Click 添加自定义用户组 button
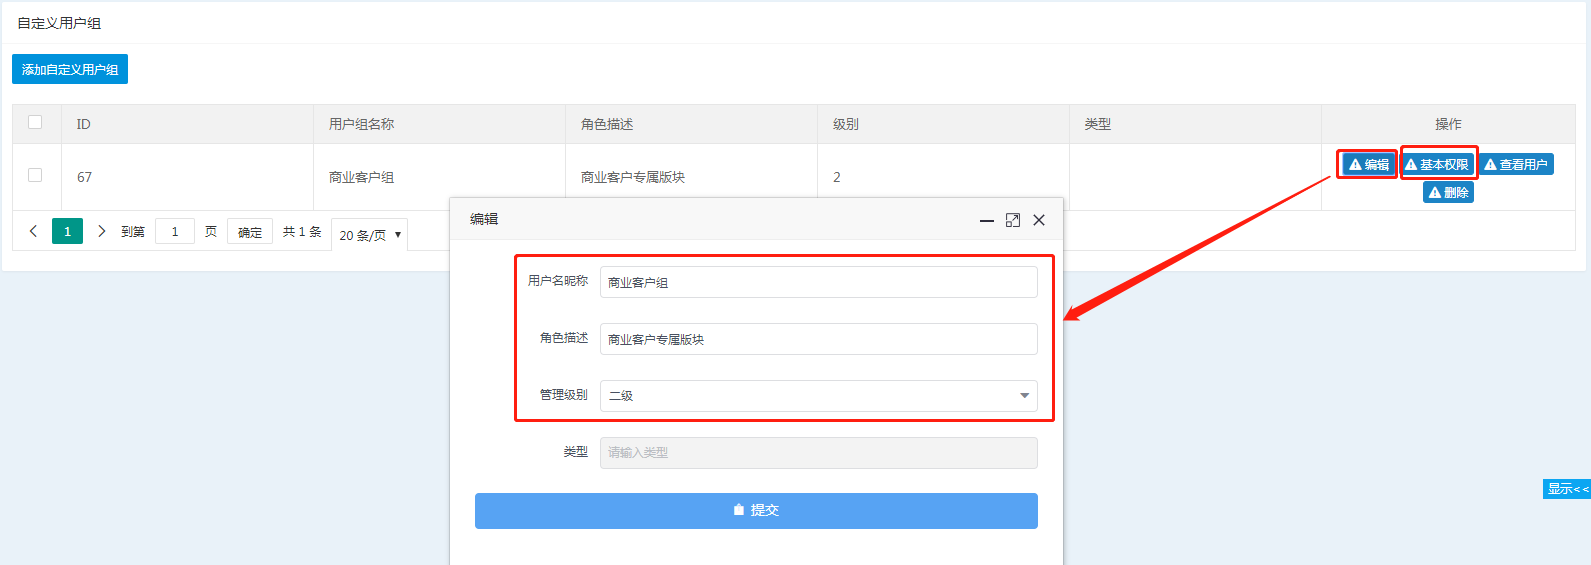This screenshot has width=1591, height=565. pyautogui.click(x=70, y=69)
